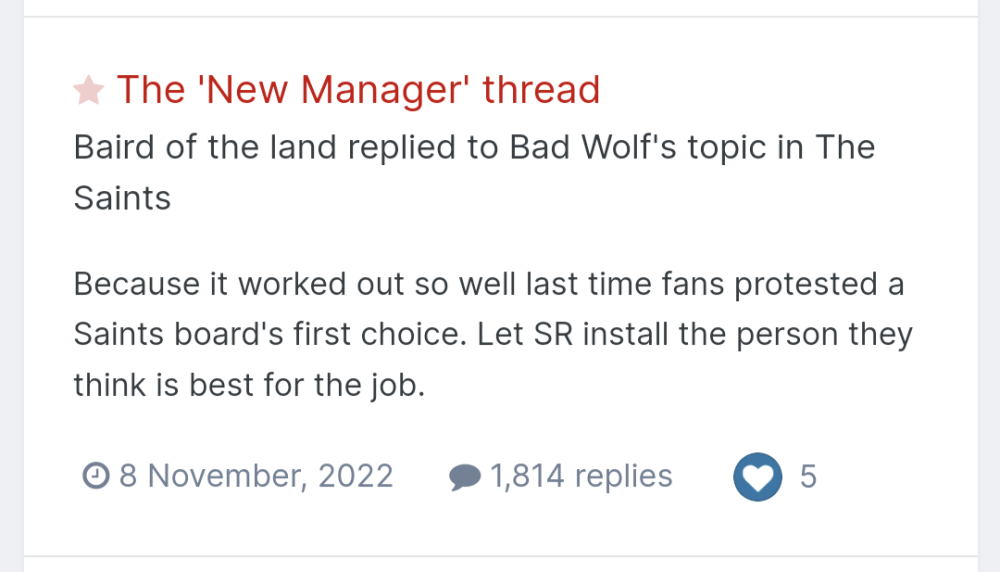1000x572 pixels.
Task: Click the post excerpt starting 'Because it worked'
Action: pyautogui.click(x=488, y=334)
